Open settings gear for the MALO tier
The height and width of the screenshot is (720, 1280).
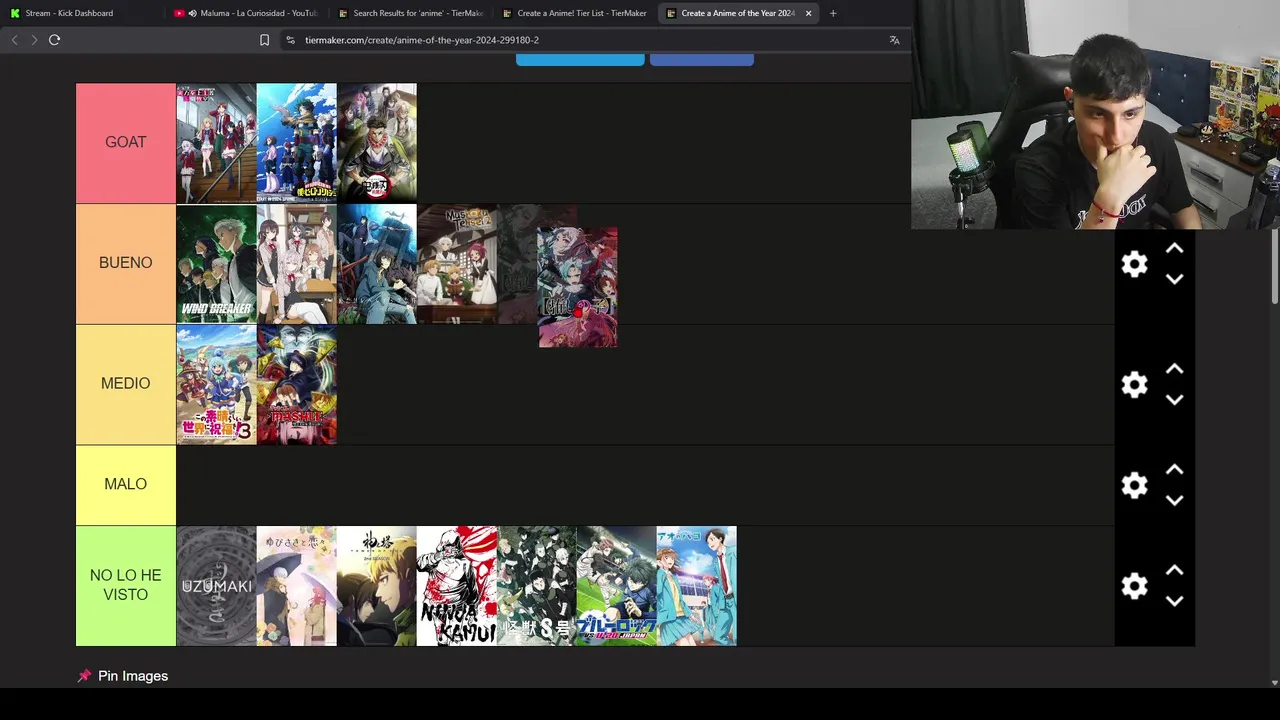pyautogui.click(x=1134, y=485)
